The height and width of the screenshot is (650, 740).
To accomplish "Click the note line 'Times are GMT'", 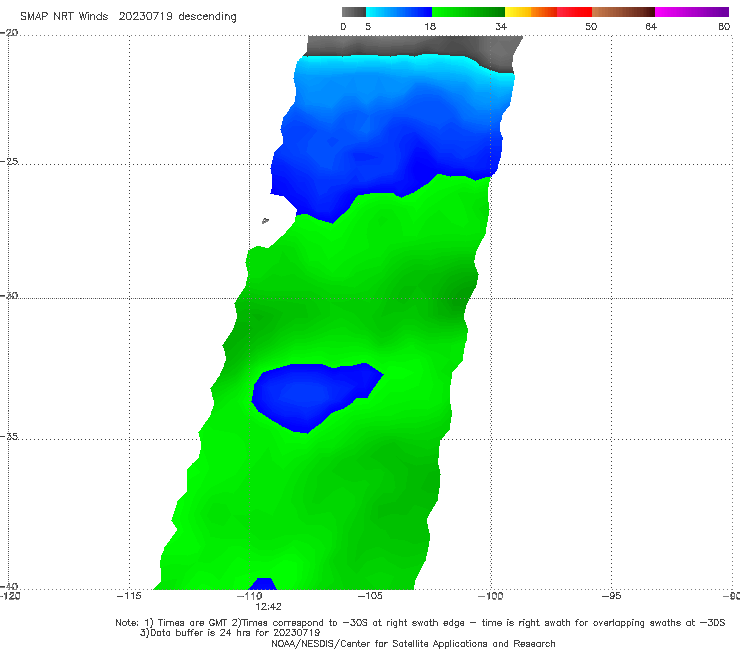I will click(x=193, y=623).
